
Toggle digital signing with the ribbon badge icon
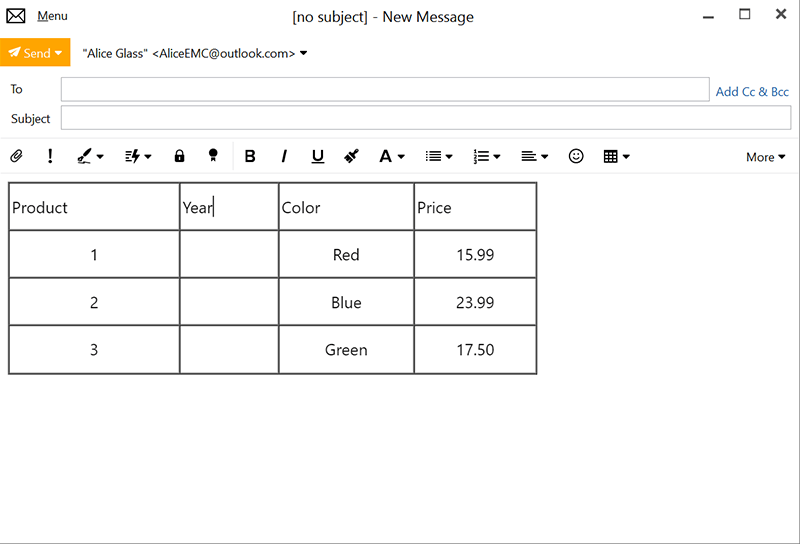click(213, 156)
